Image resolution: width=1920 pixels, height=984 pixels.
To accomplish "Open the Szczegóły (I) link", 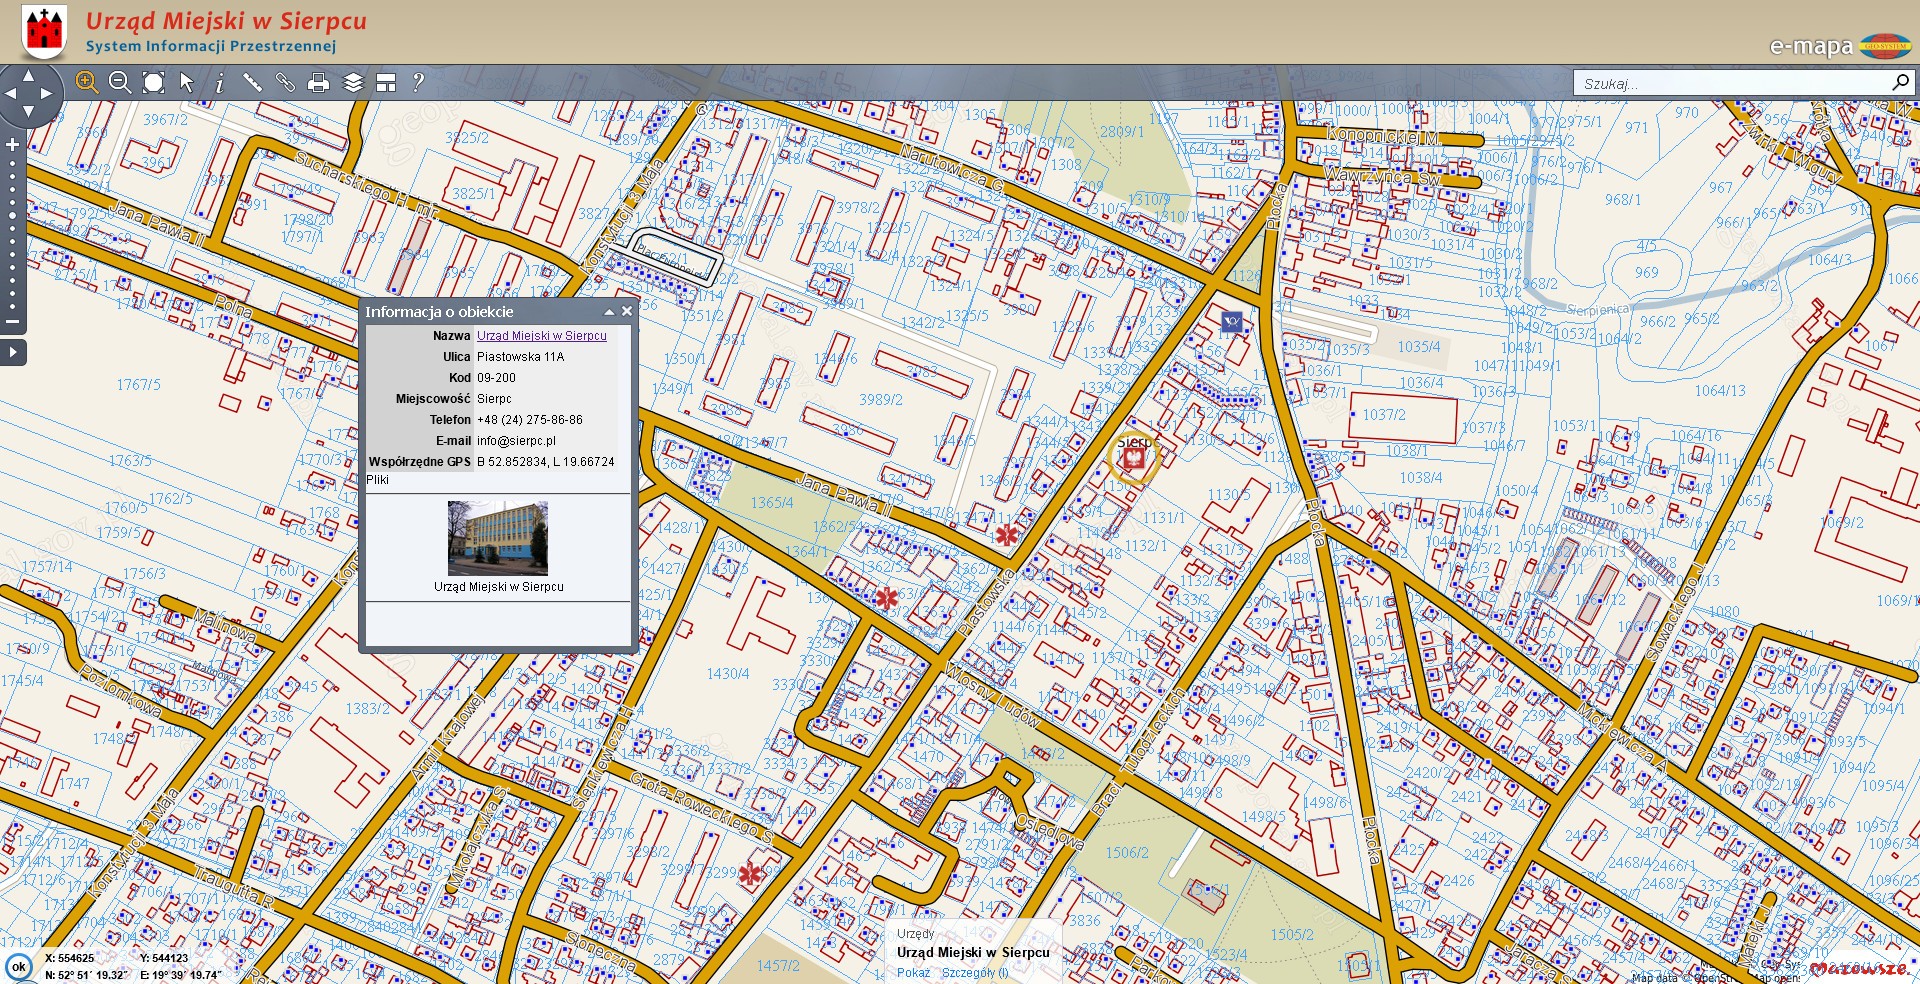I will 975,973.
